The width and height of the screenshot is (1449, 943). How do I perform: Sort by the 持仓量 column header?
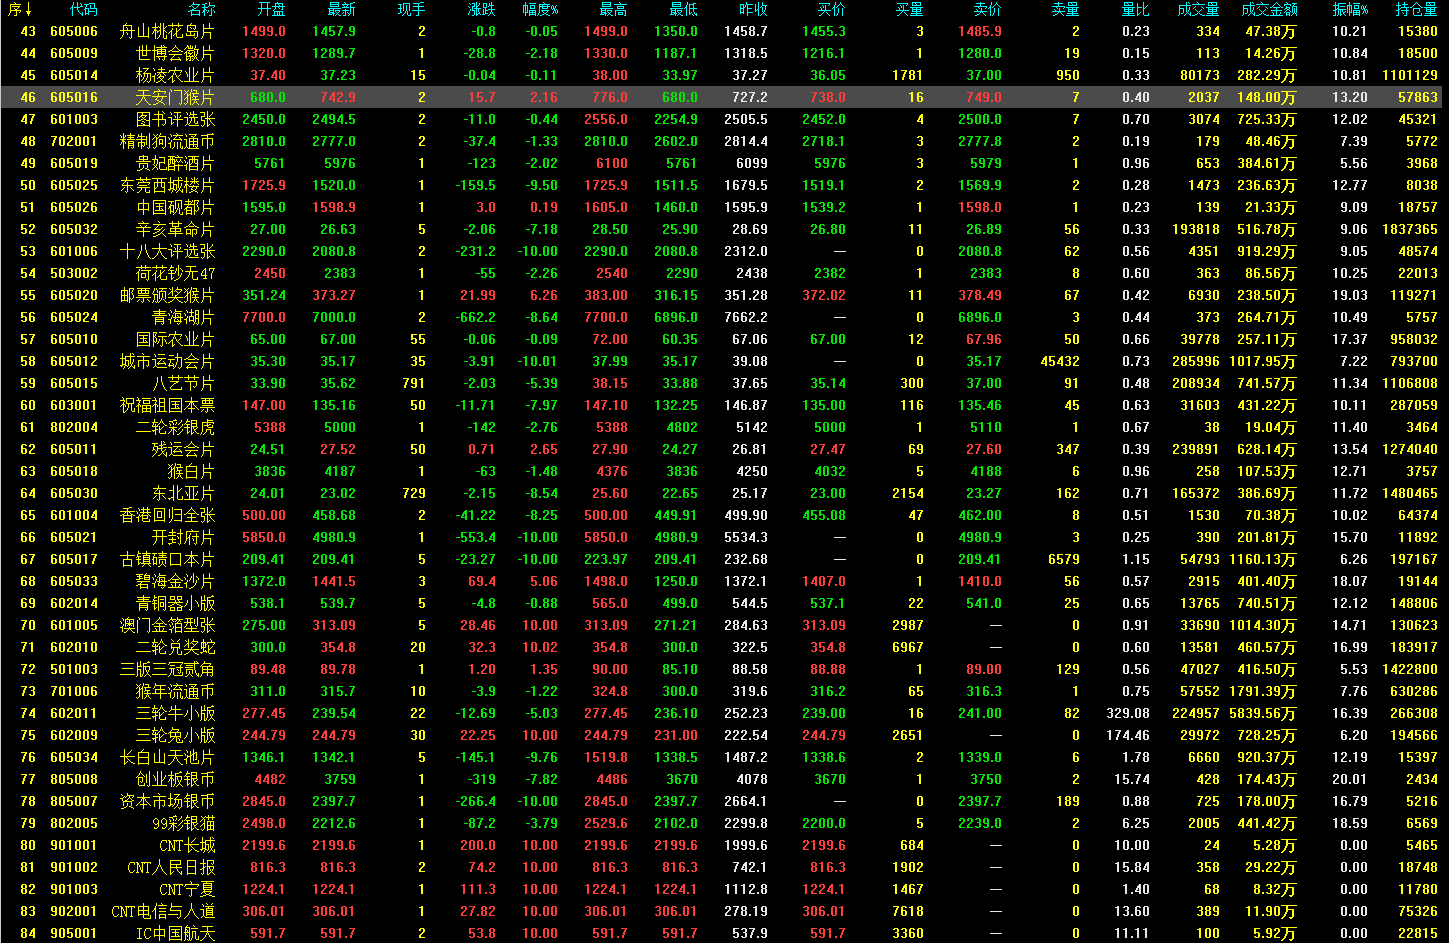(1416, 9)
